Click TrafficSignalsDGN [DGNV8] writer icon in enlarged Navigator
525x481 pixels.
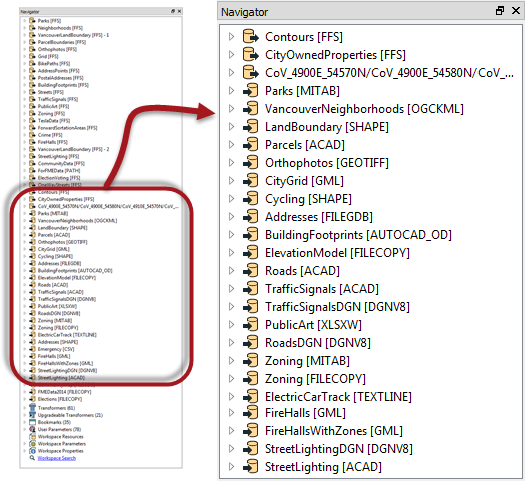[x=250, y=307]
